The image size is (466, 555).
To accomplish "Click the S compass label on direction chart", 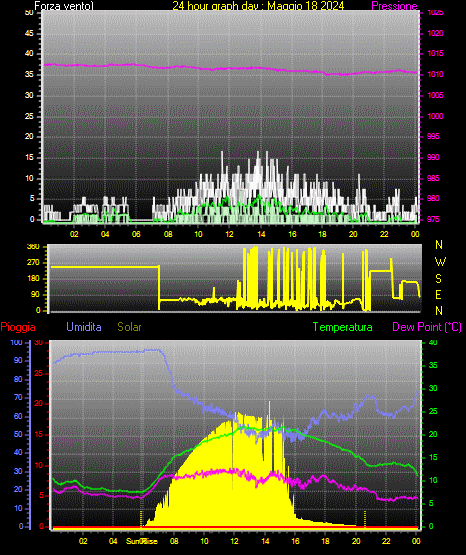I will [438, 279].
